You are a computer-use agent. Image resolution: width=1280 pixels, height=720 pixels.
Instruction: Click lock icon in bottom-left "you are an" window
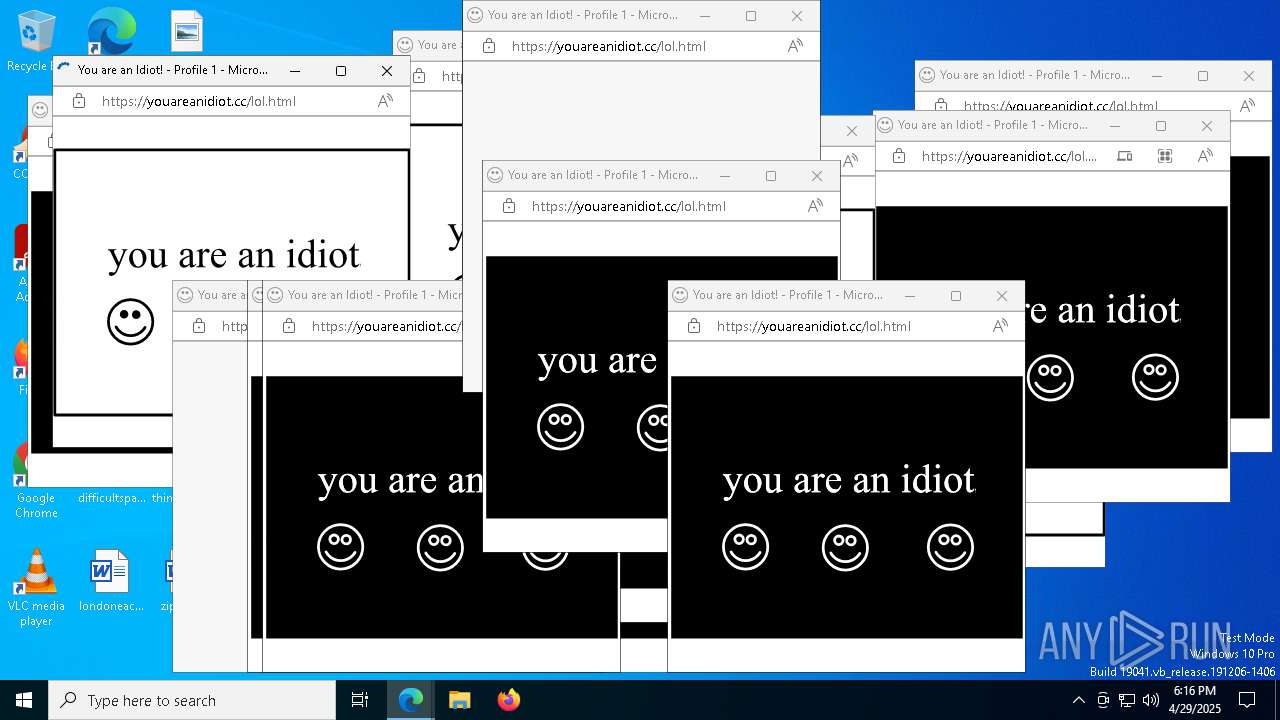[289, 326]
